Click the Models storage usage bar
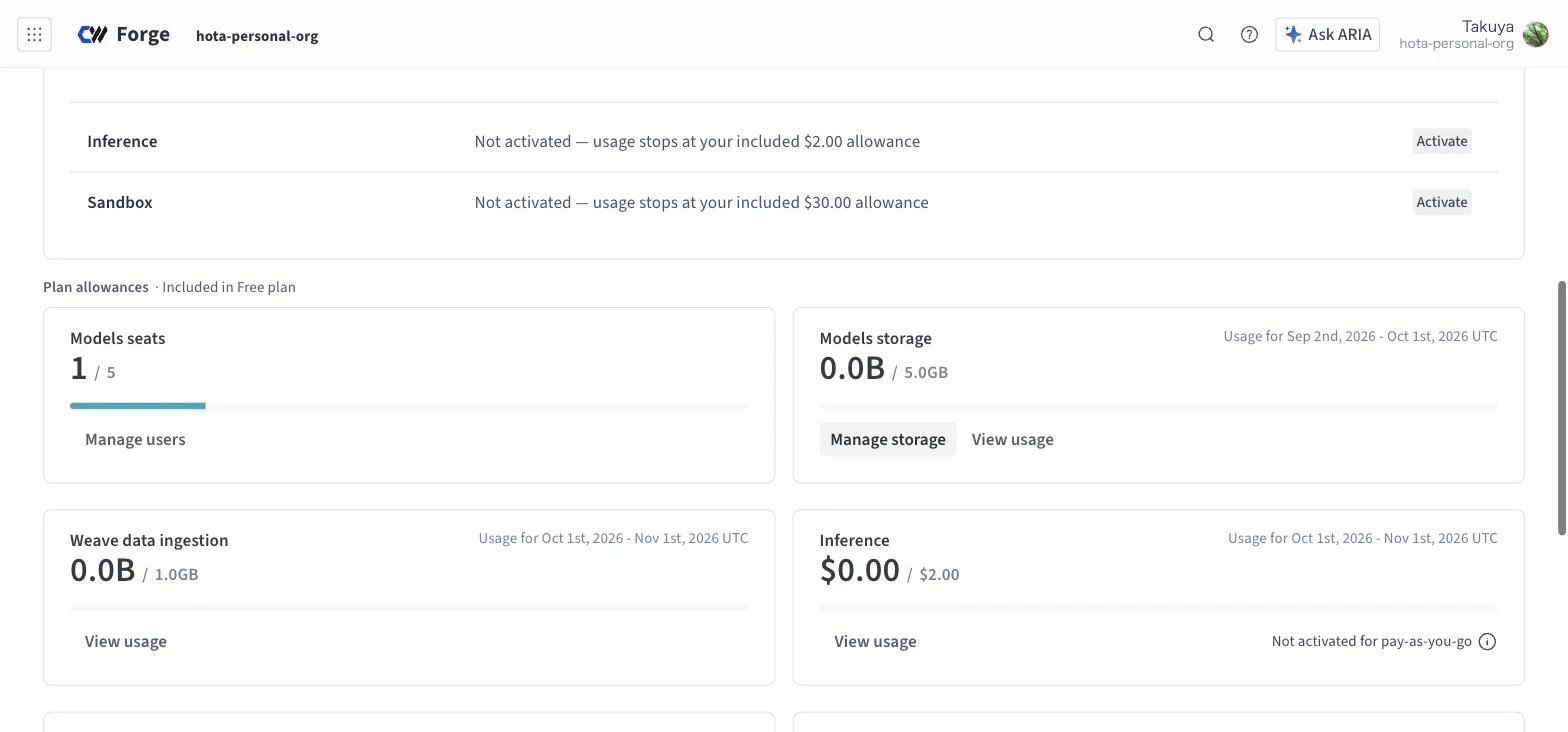 (x=1158, y=406)
